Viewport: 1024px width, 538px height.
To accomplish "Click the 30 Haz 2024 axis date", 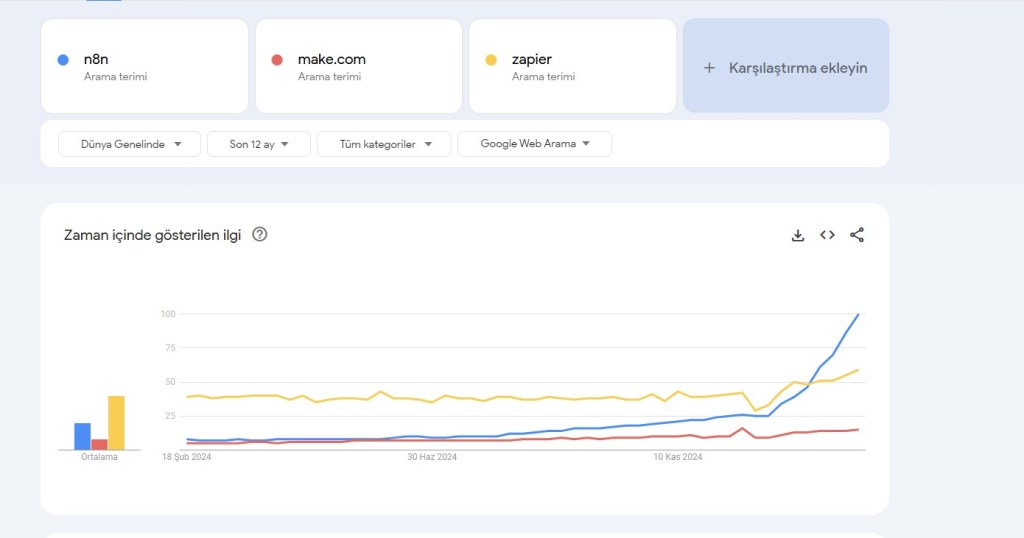I will pyautogui.click(x=432, y=457).
